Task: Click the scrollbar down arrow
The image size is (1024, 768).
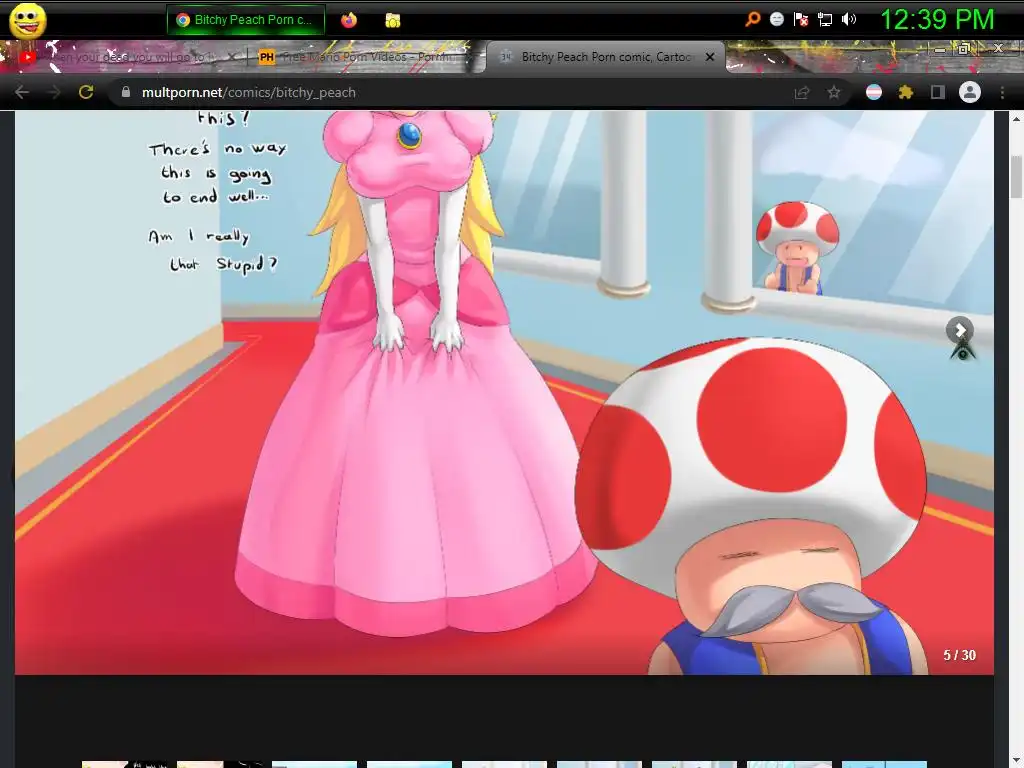Action: 1016,761
